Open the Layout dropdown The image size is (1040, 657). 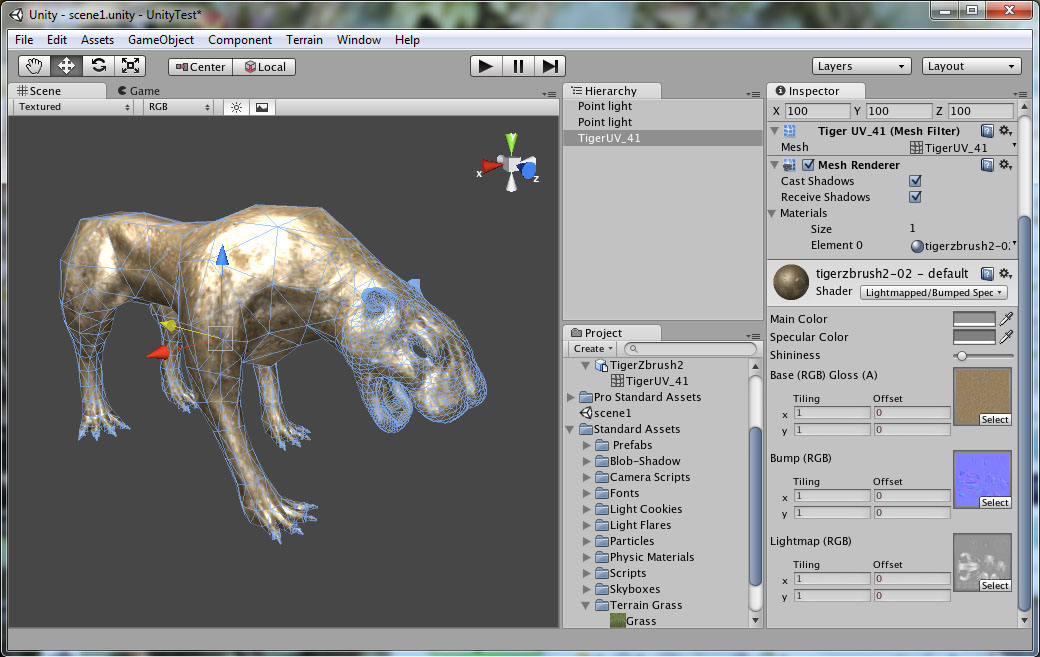[971, 66]
